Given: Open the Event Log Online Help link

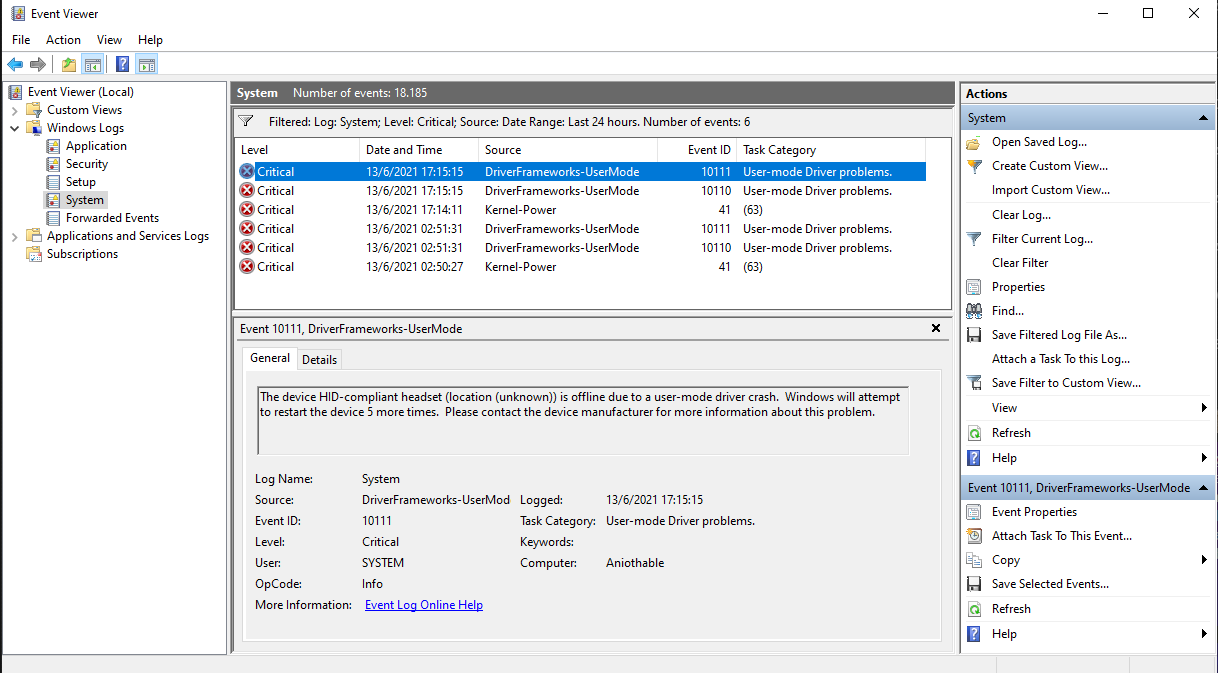Looking at the screenshot, I should point(423,605).
